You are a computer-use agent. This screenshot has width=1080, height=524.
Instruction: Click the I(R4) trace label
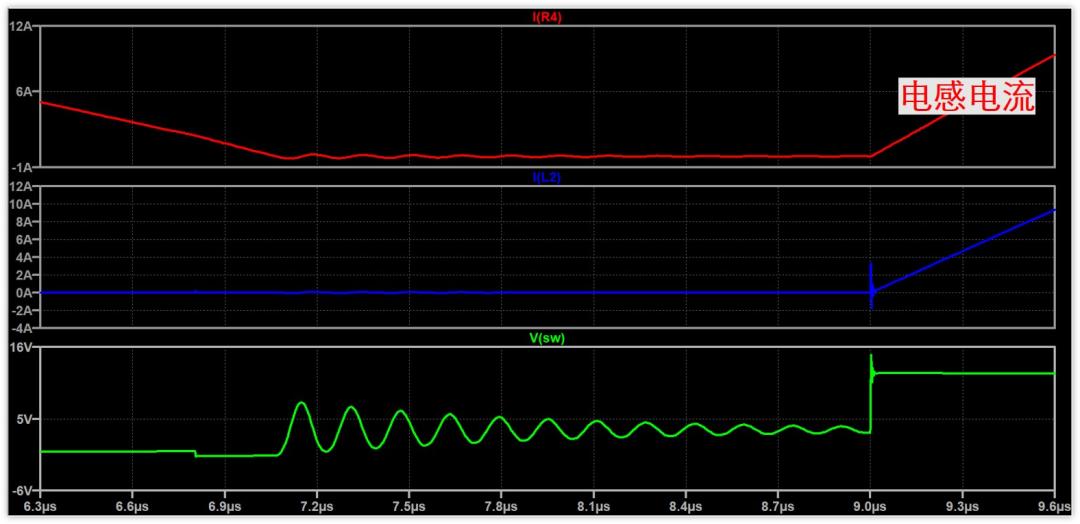pos(548,19)
